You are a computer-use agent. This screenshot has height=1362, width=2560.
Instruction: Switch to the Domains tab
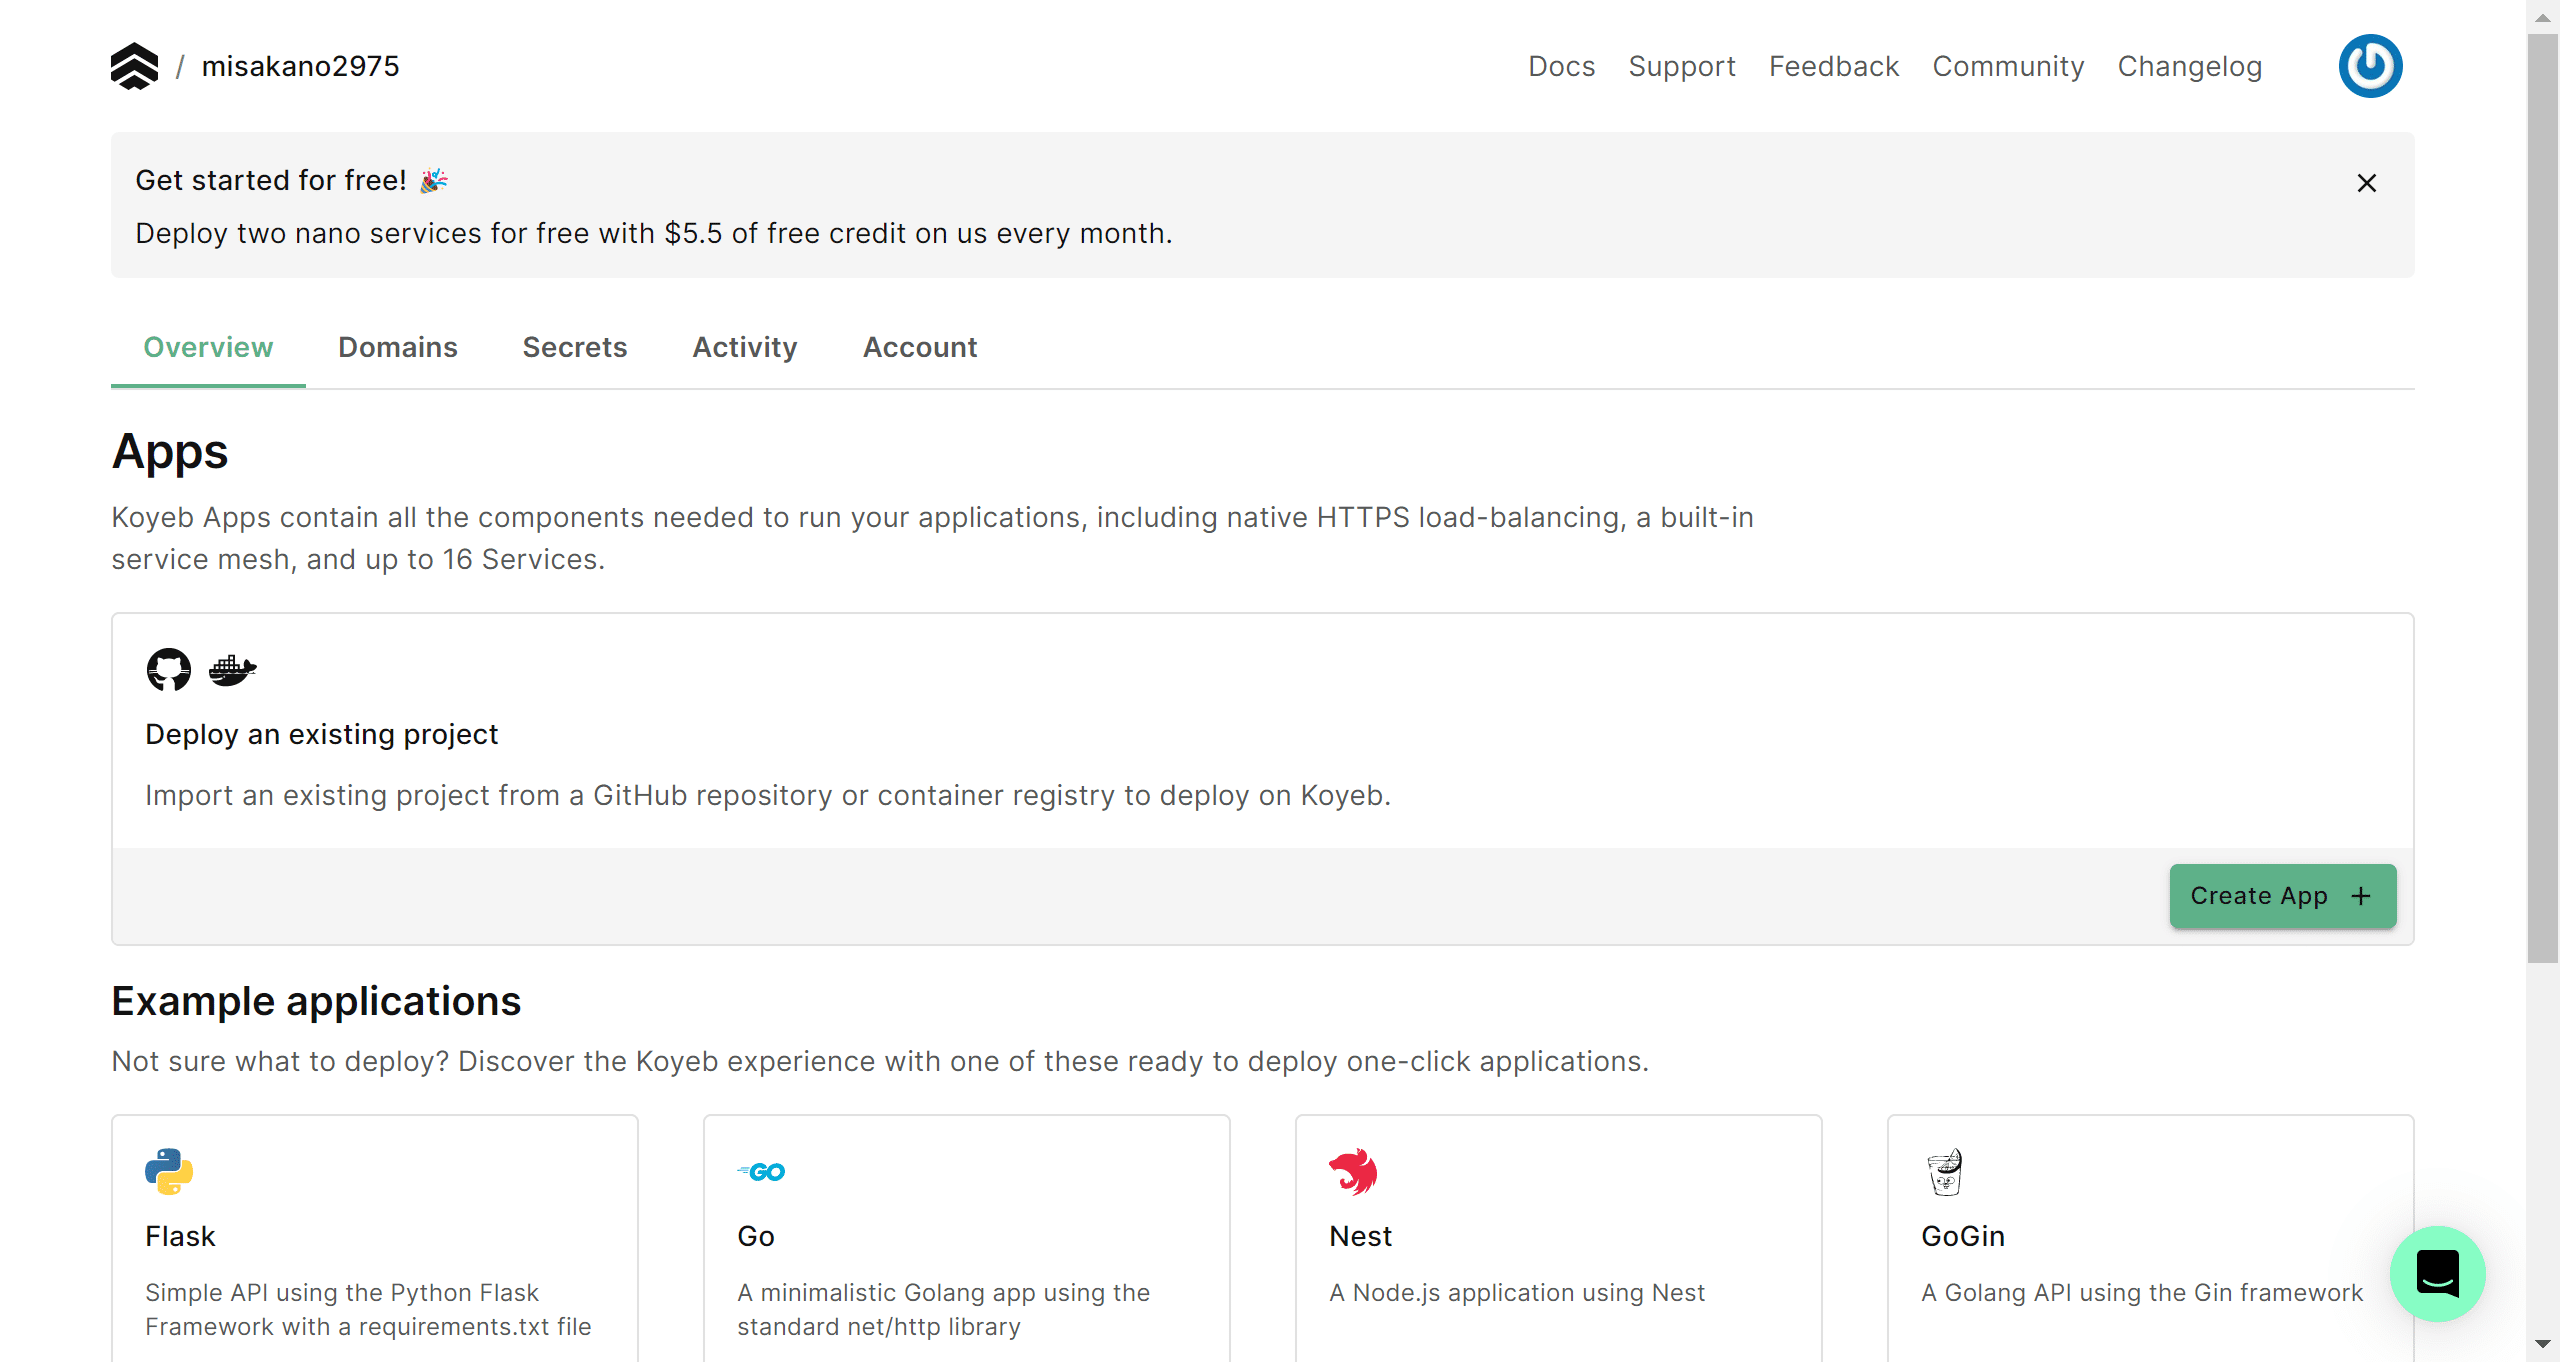coord(398,347)
